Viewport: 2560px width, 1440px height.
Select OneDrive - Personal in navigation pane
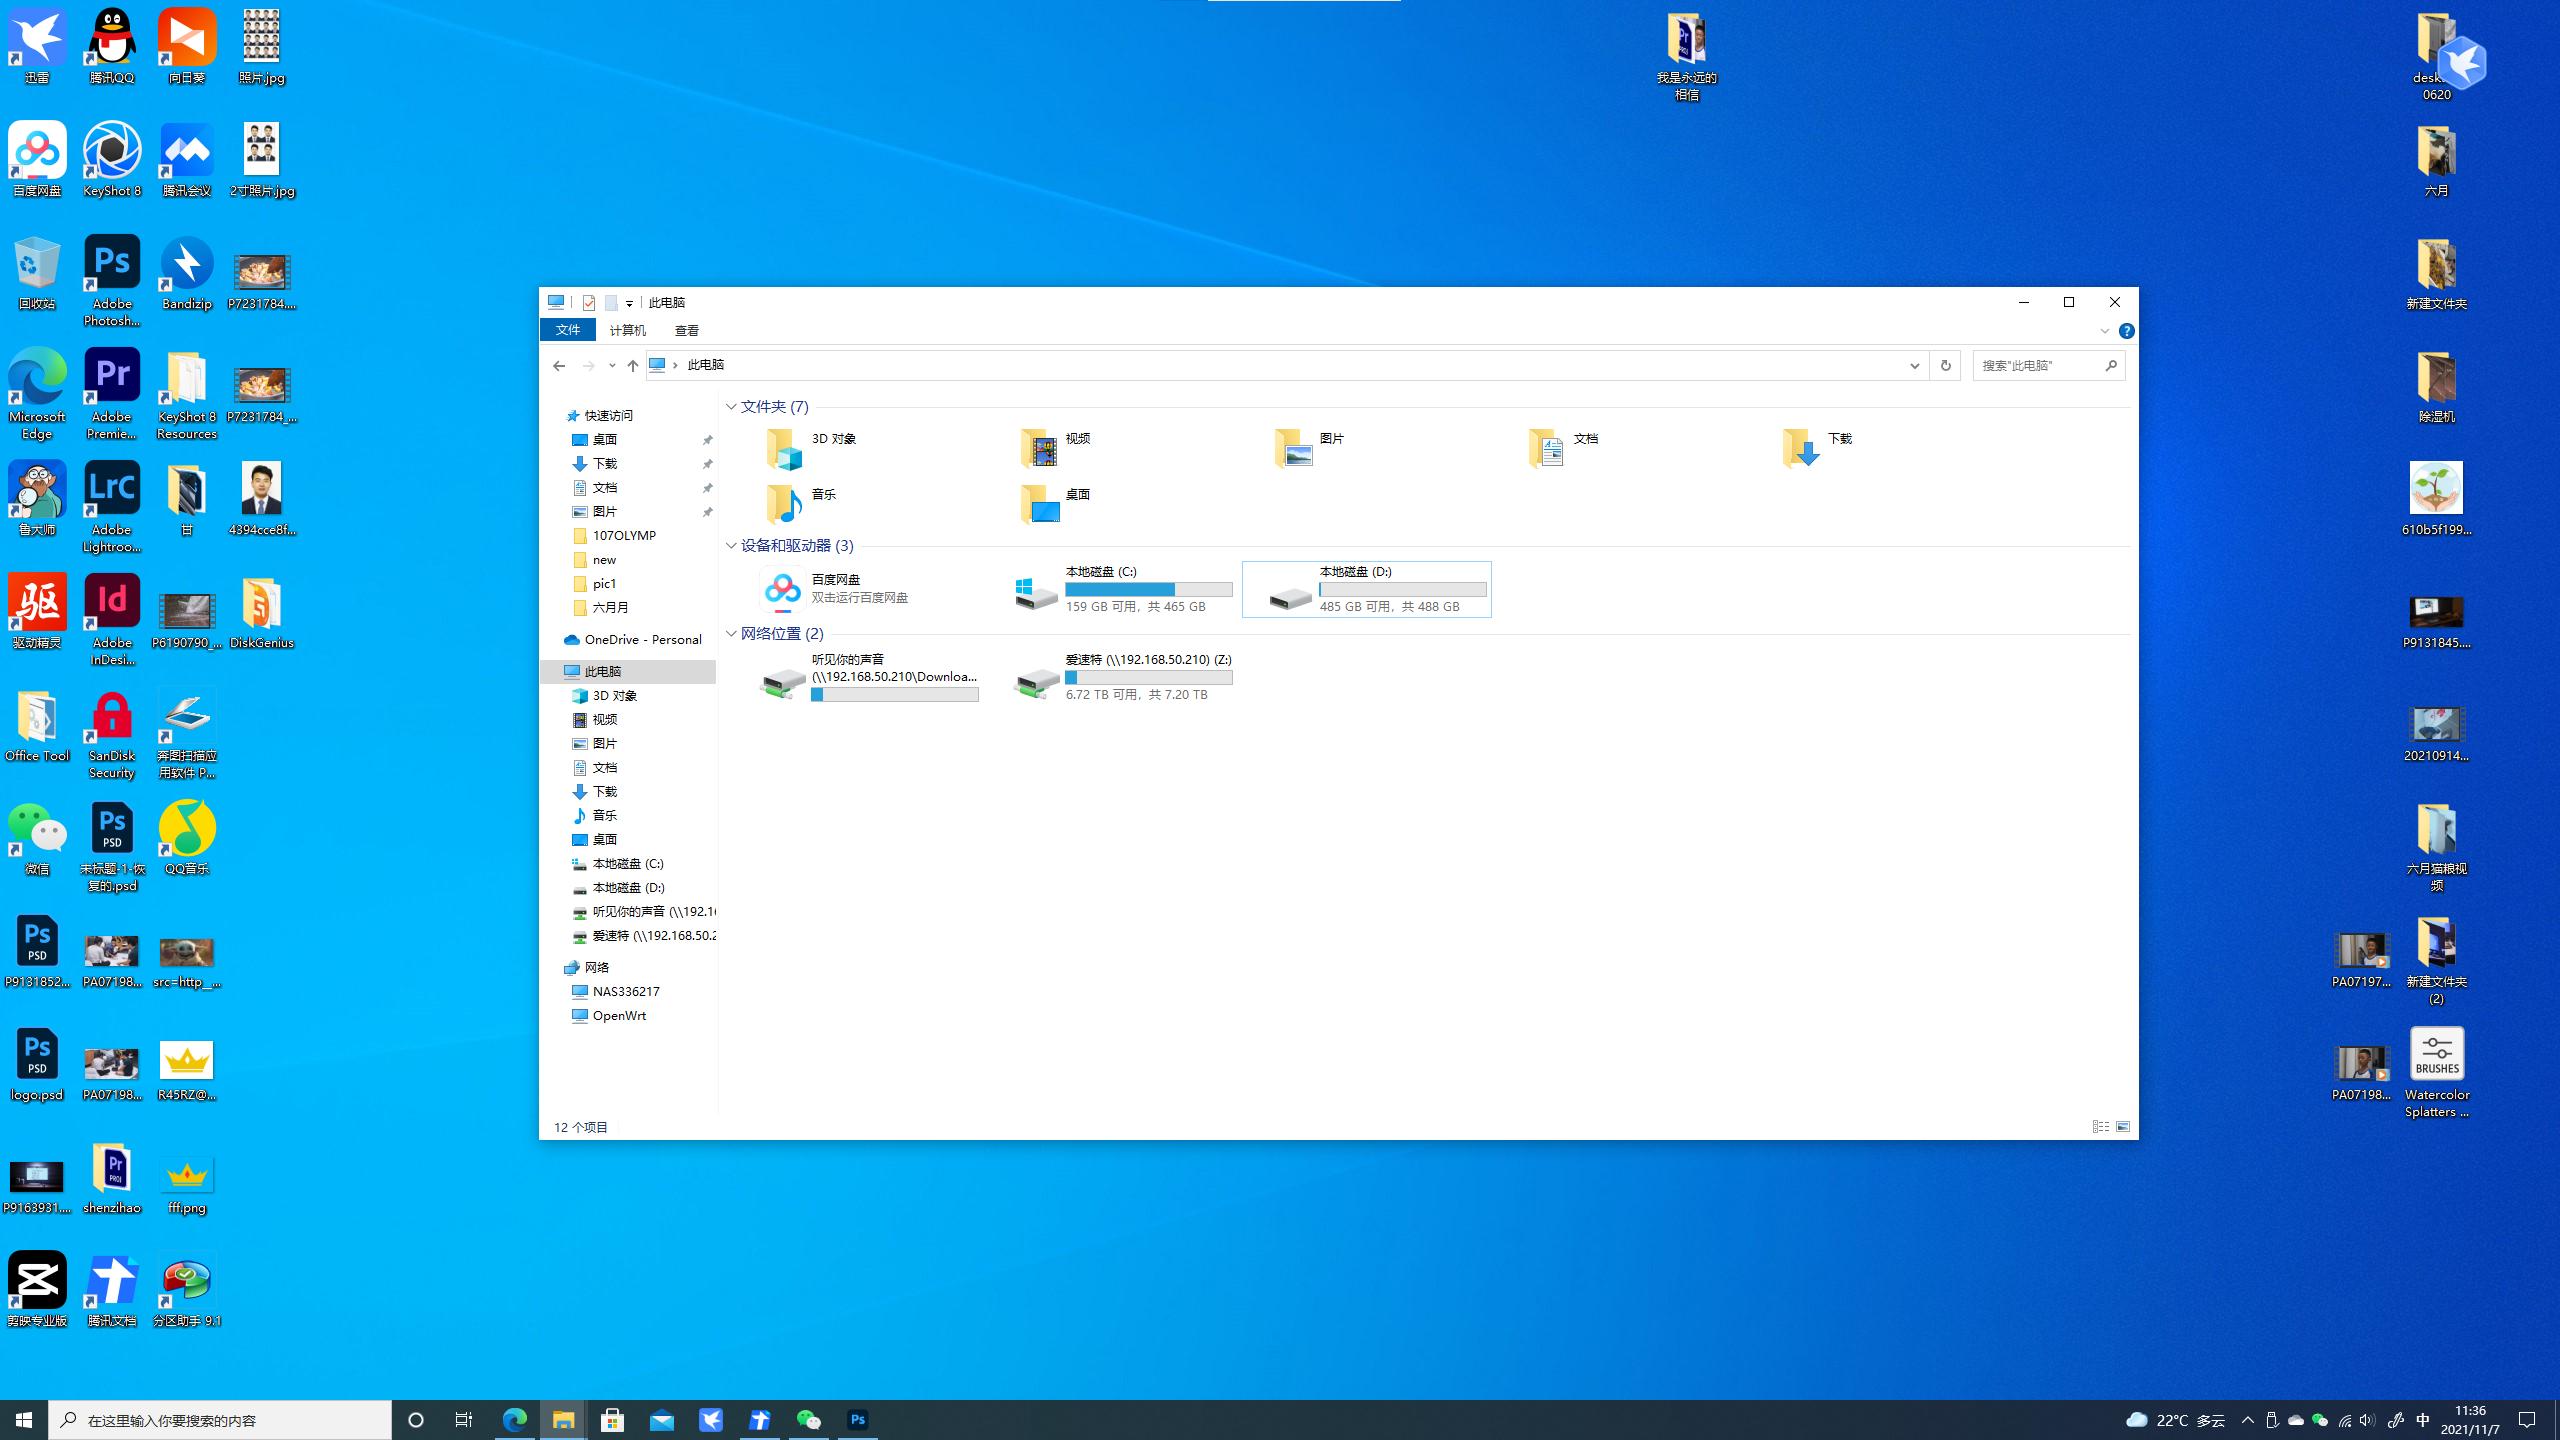click(x=642, y=640)
